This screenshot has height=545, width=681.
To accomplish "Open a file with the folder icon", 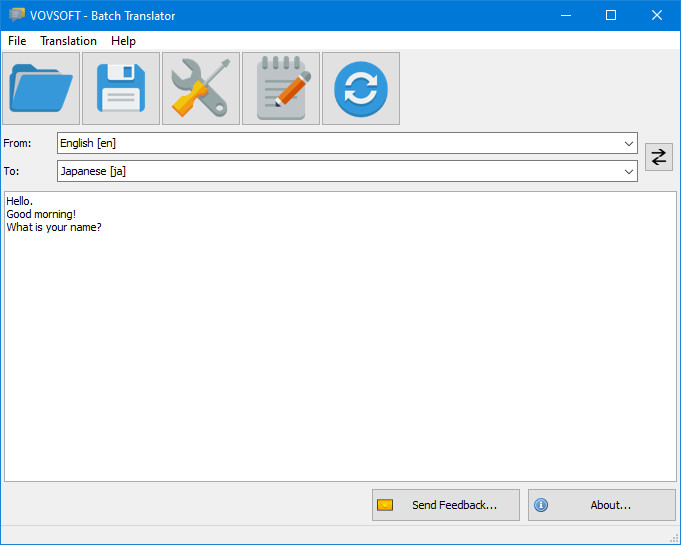I will (x=41, y=89).
